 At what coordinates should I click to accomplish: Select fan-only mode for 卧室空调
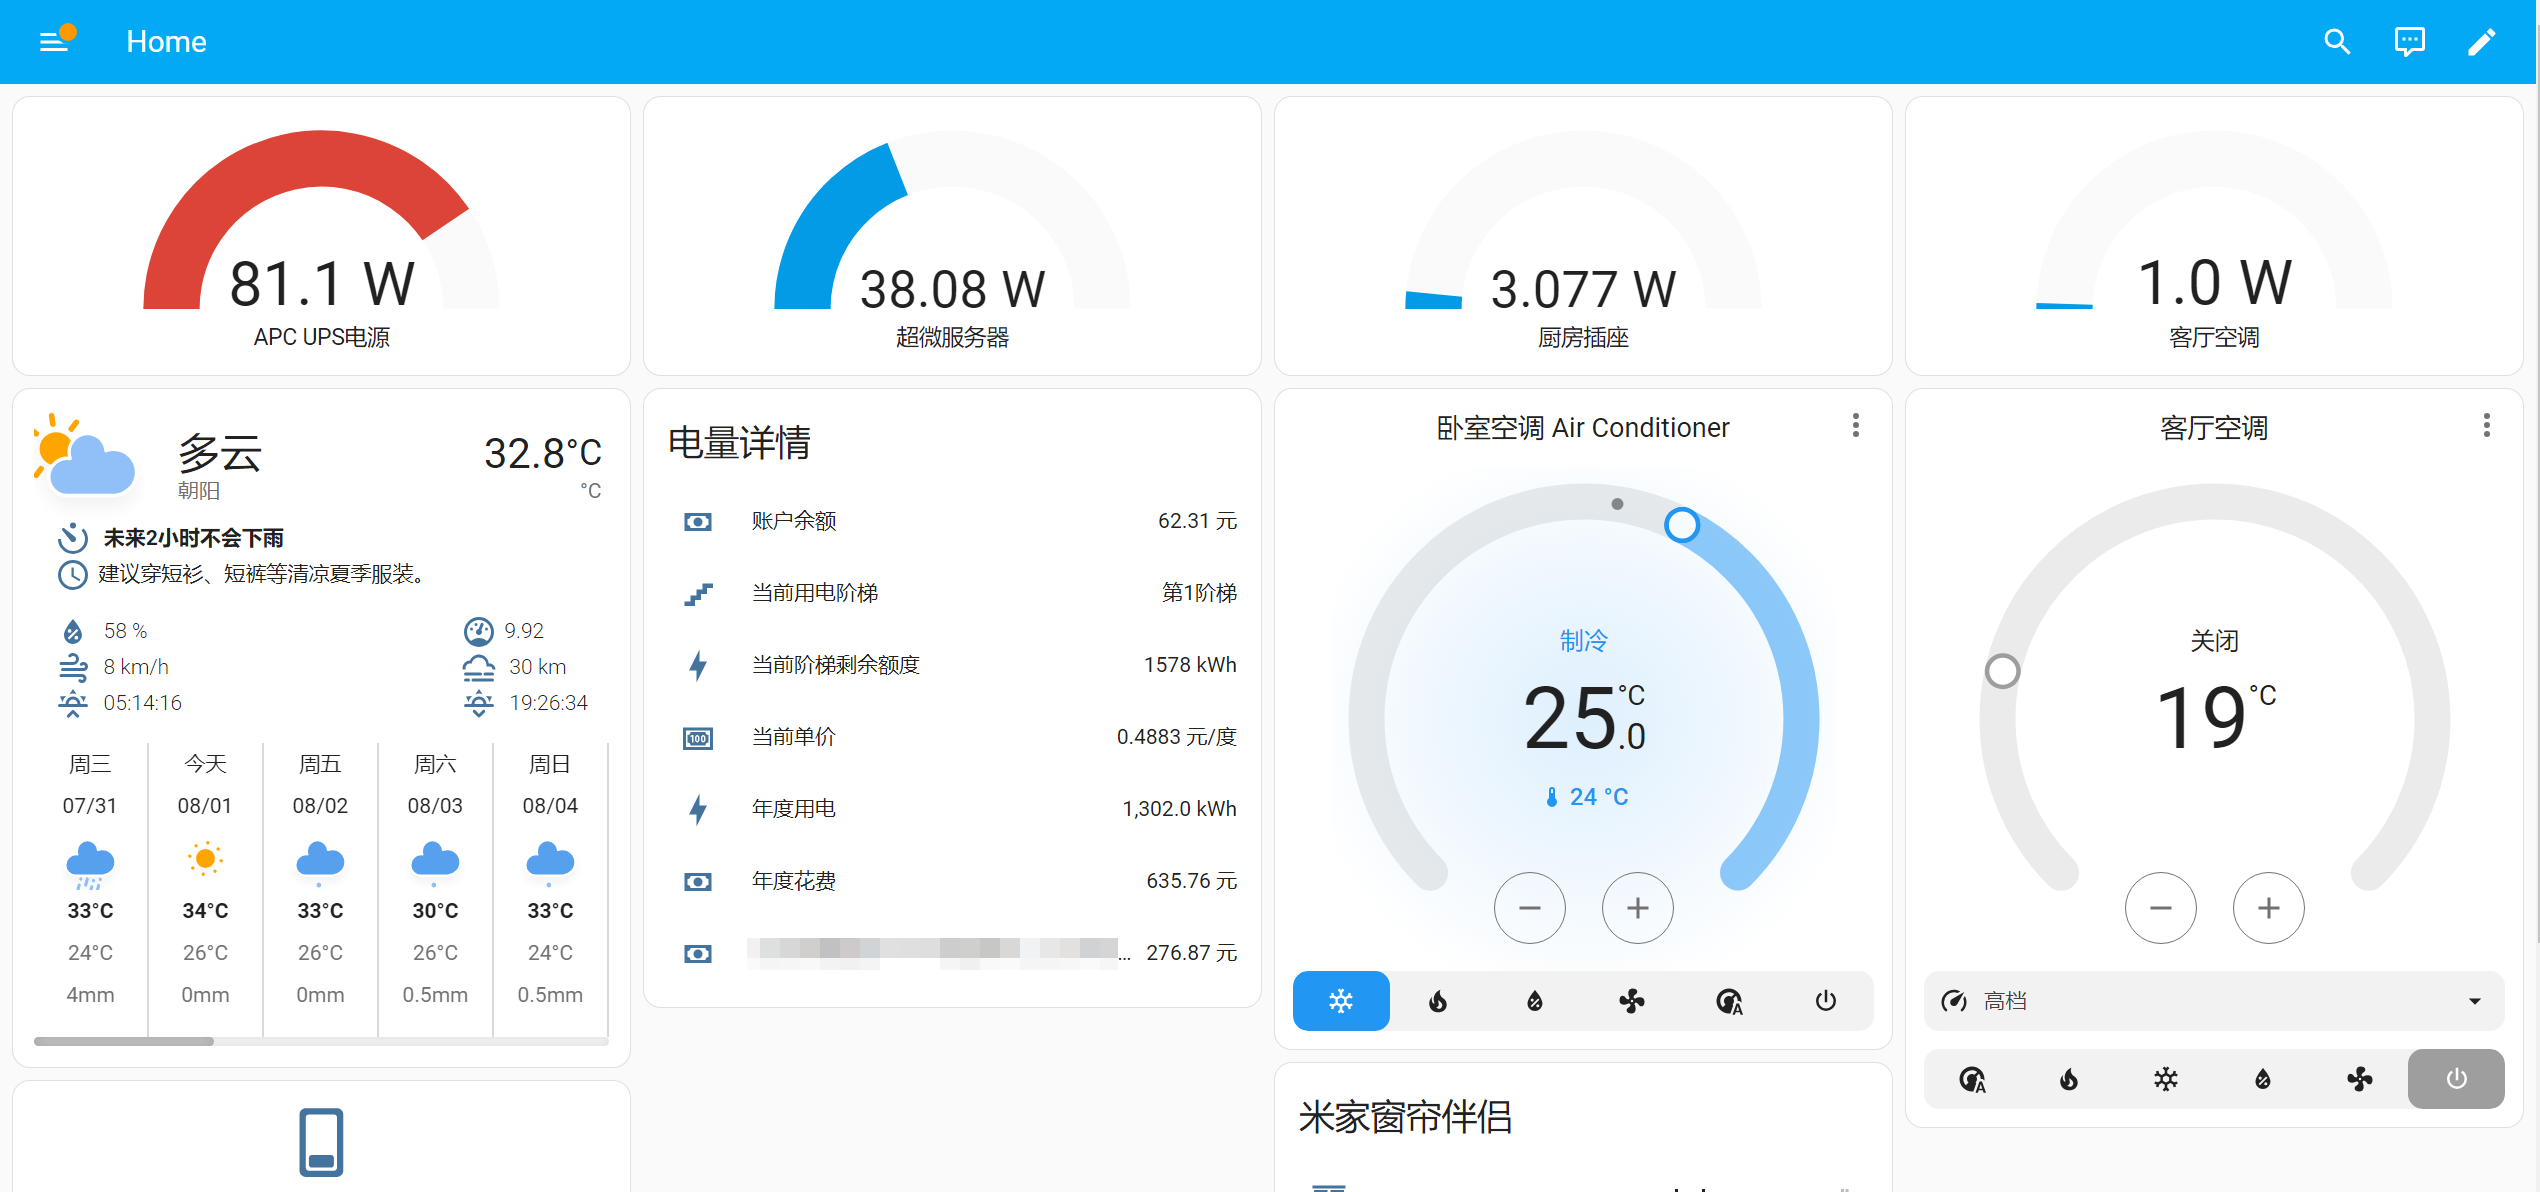[x=1632, y=1000]
